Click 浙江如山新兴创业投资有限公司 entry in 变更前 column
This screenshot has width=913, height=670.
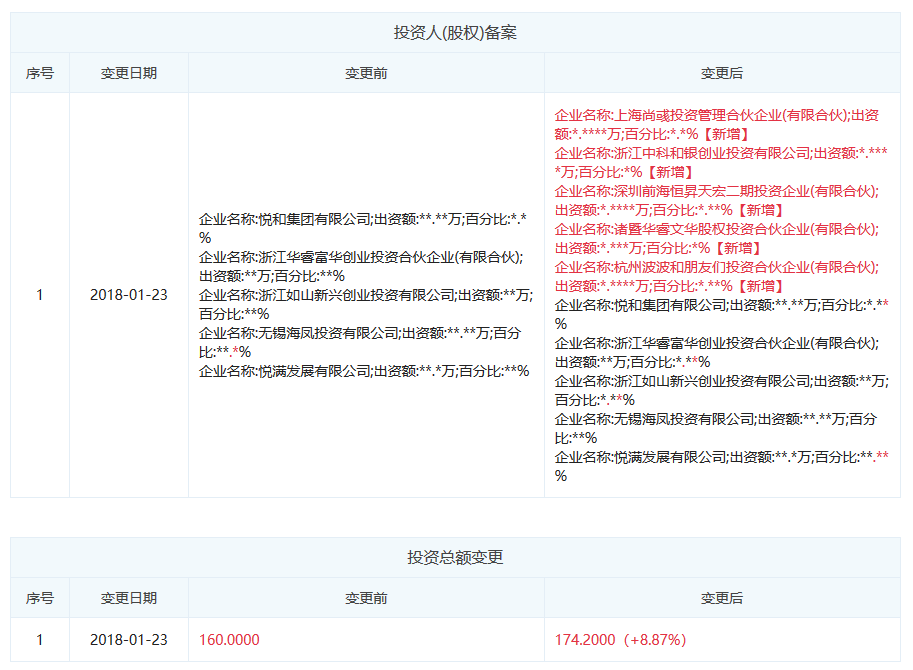coord(366,304)
